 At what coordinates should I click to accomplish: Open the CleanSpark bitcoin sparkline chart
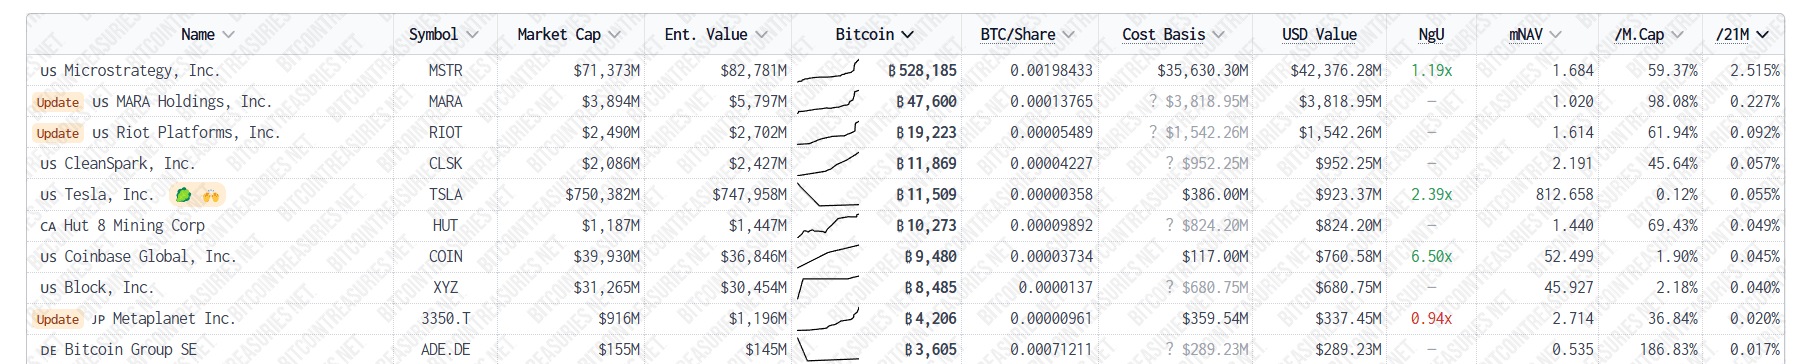click(x=828, y=163)
